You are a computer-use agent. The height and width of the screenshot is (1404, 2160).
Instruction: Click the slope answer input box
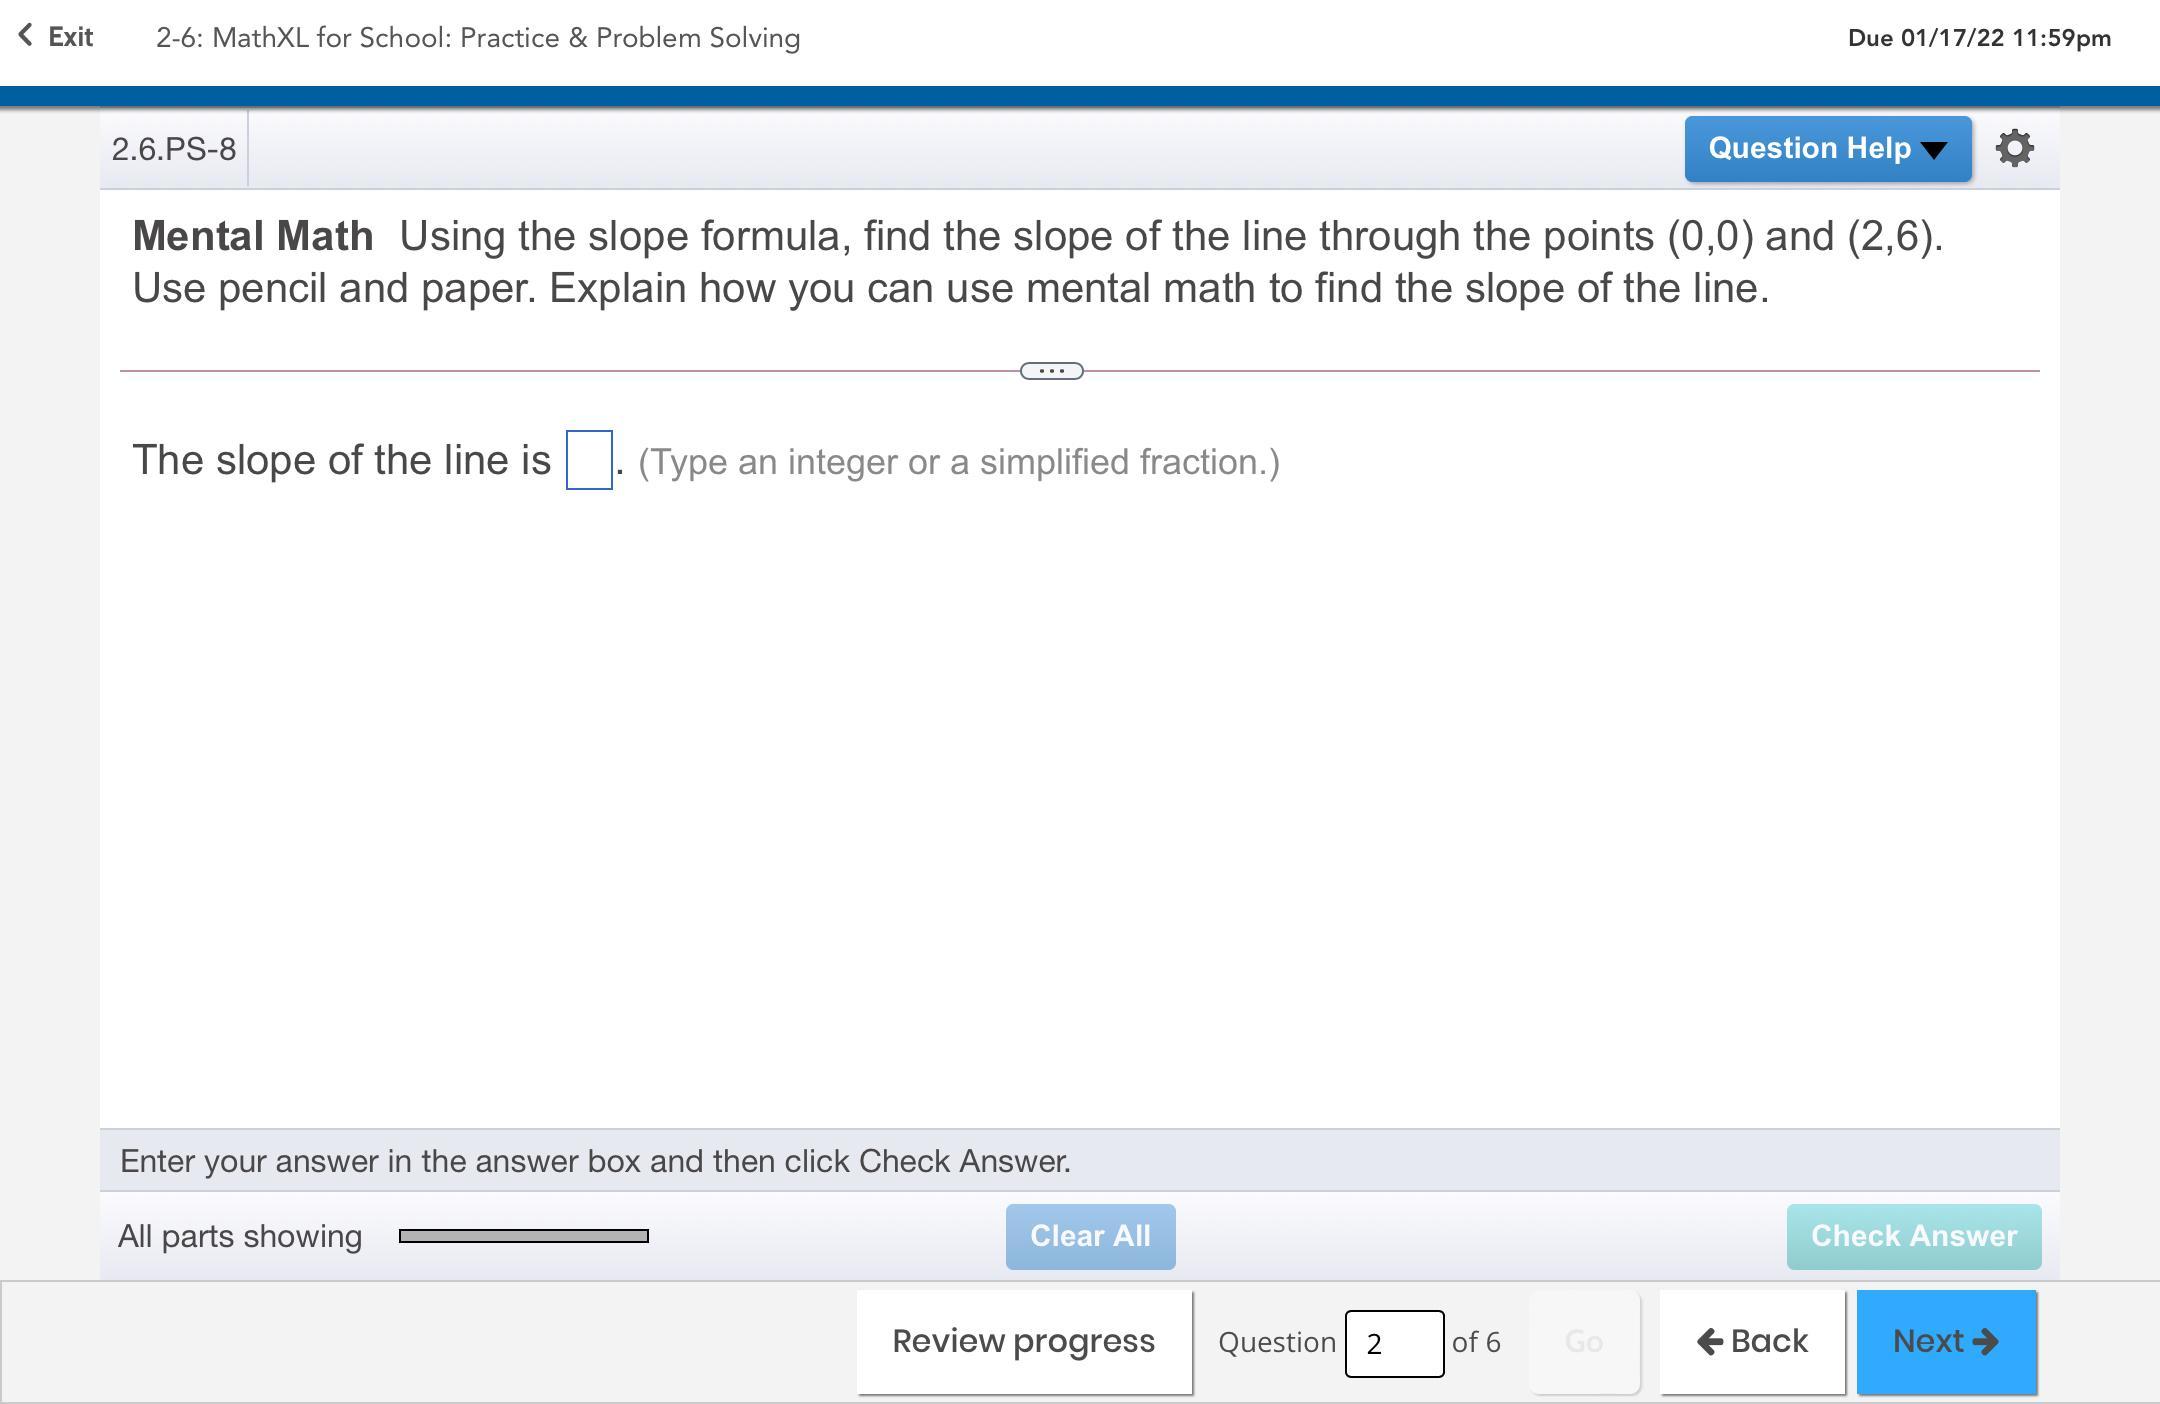point(589,460)
